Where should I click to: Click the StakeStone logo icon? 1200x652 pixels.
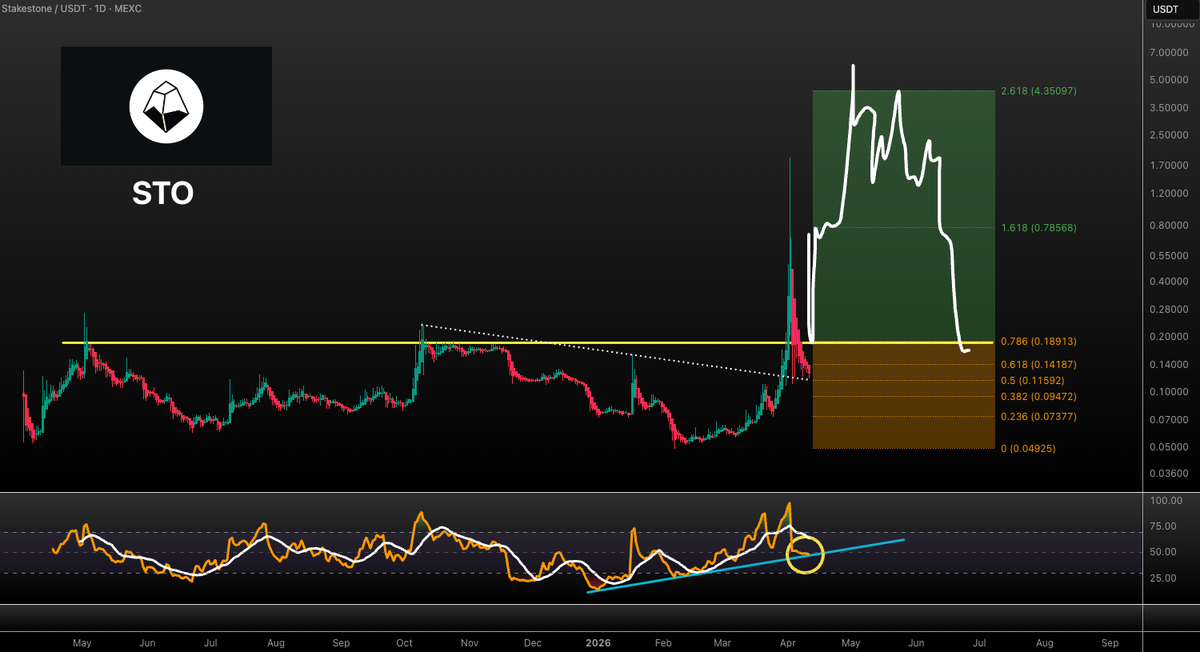166,105
